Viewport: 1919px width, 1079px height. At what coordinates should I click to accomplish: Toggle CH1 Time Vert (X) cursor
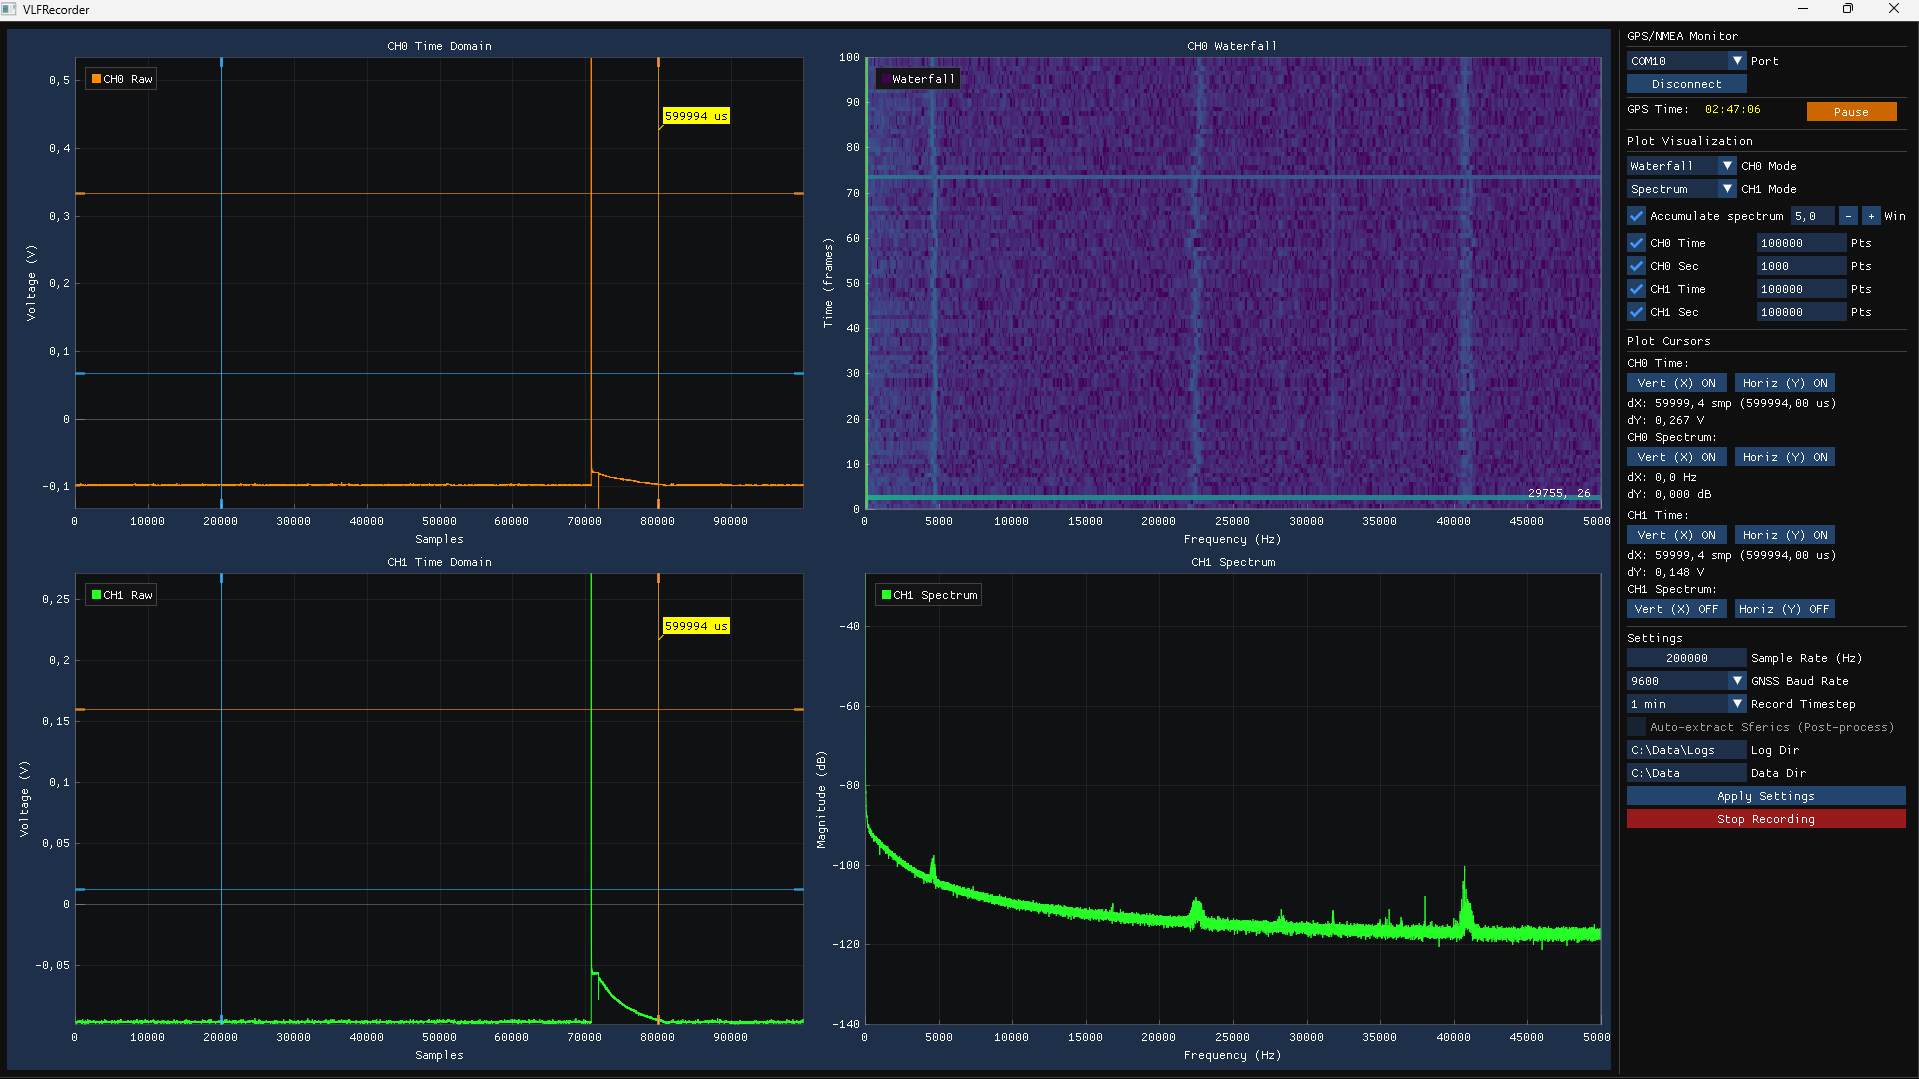[x=1676, y=535]
